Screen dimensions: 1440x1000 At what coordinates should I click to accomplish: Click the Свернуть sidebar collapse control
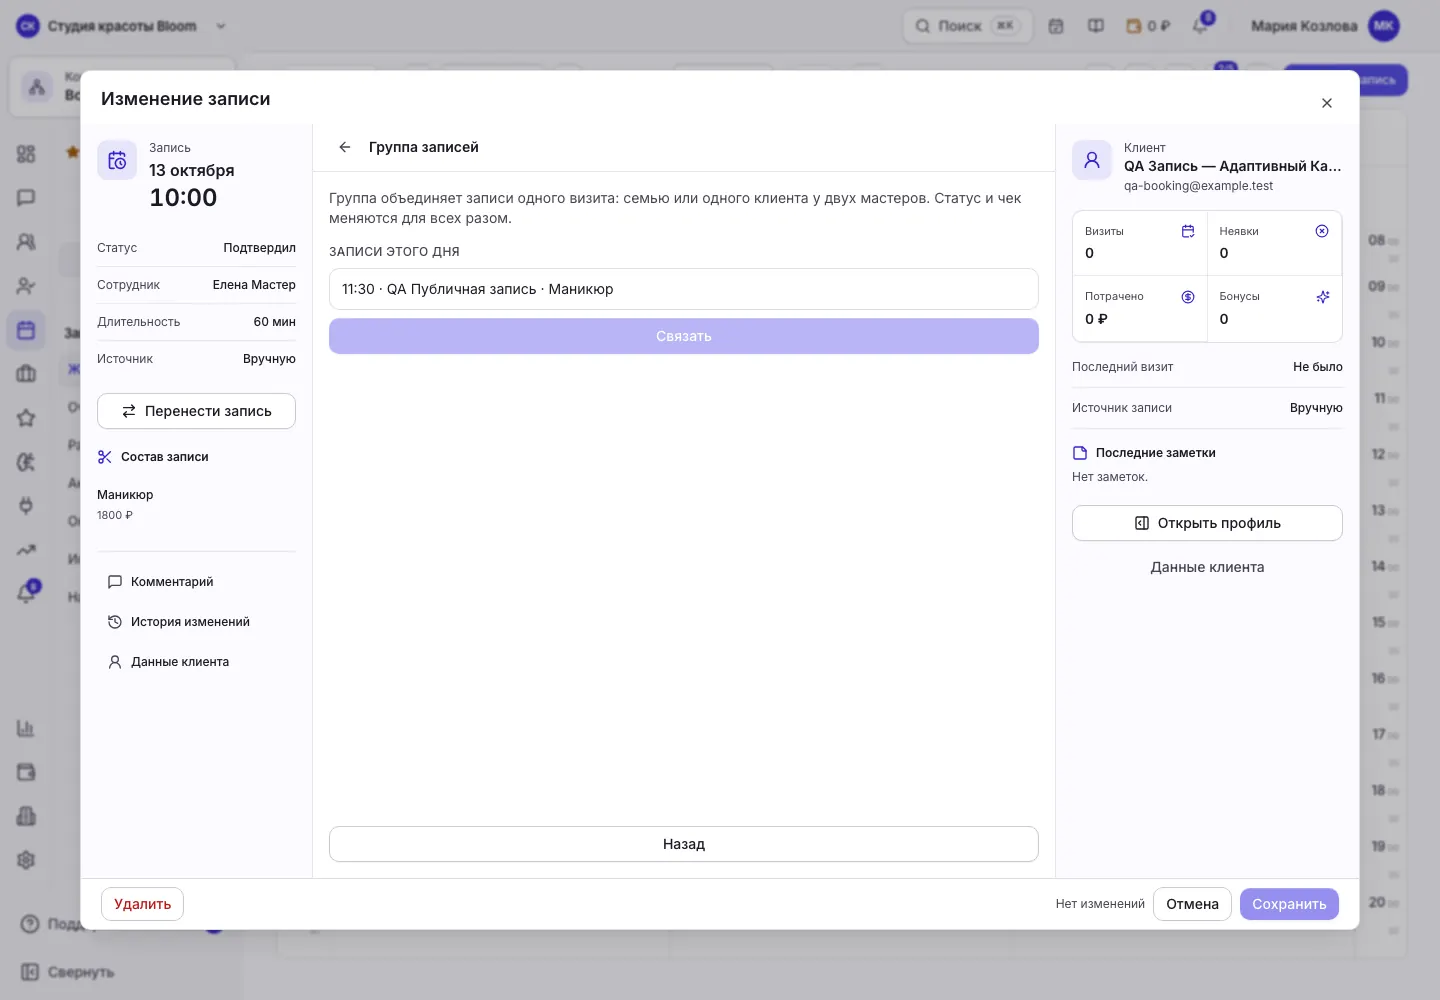point(68,972)
